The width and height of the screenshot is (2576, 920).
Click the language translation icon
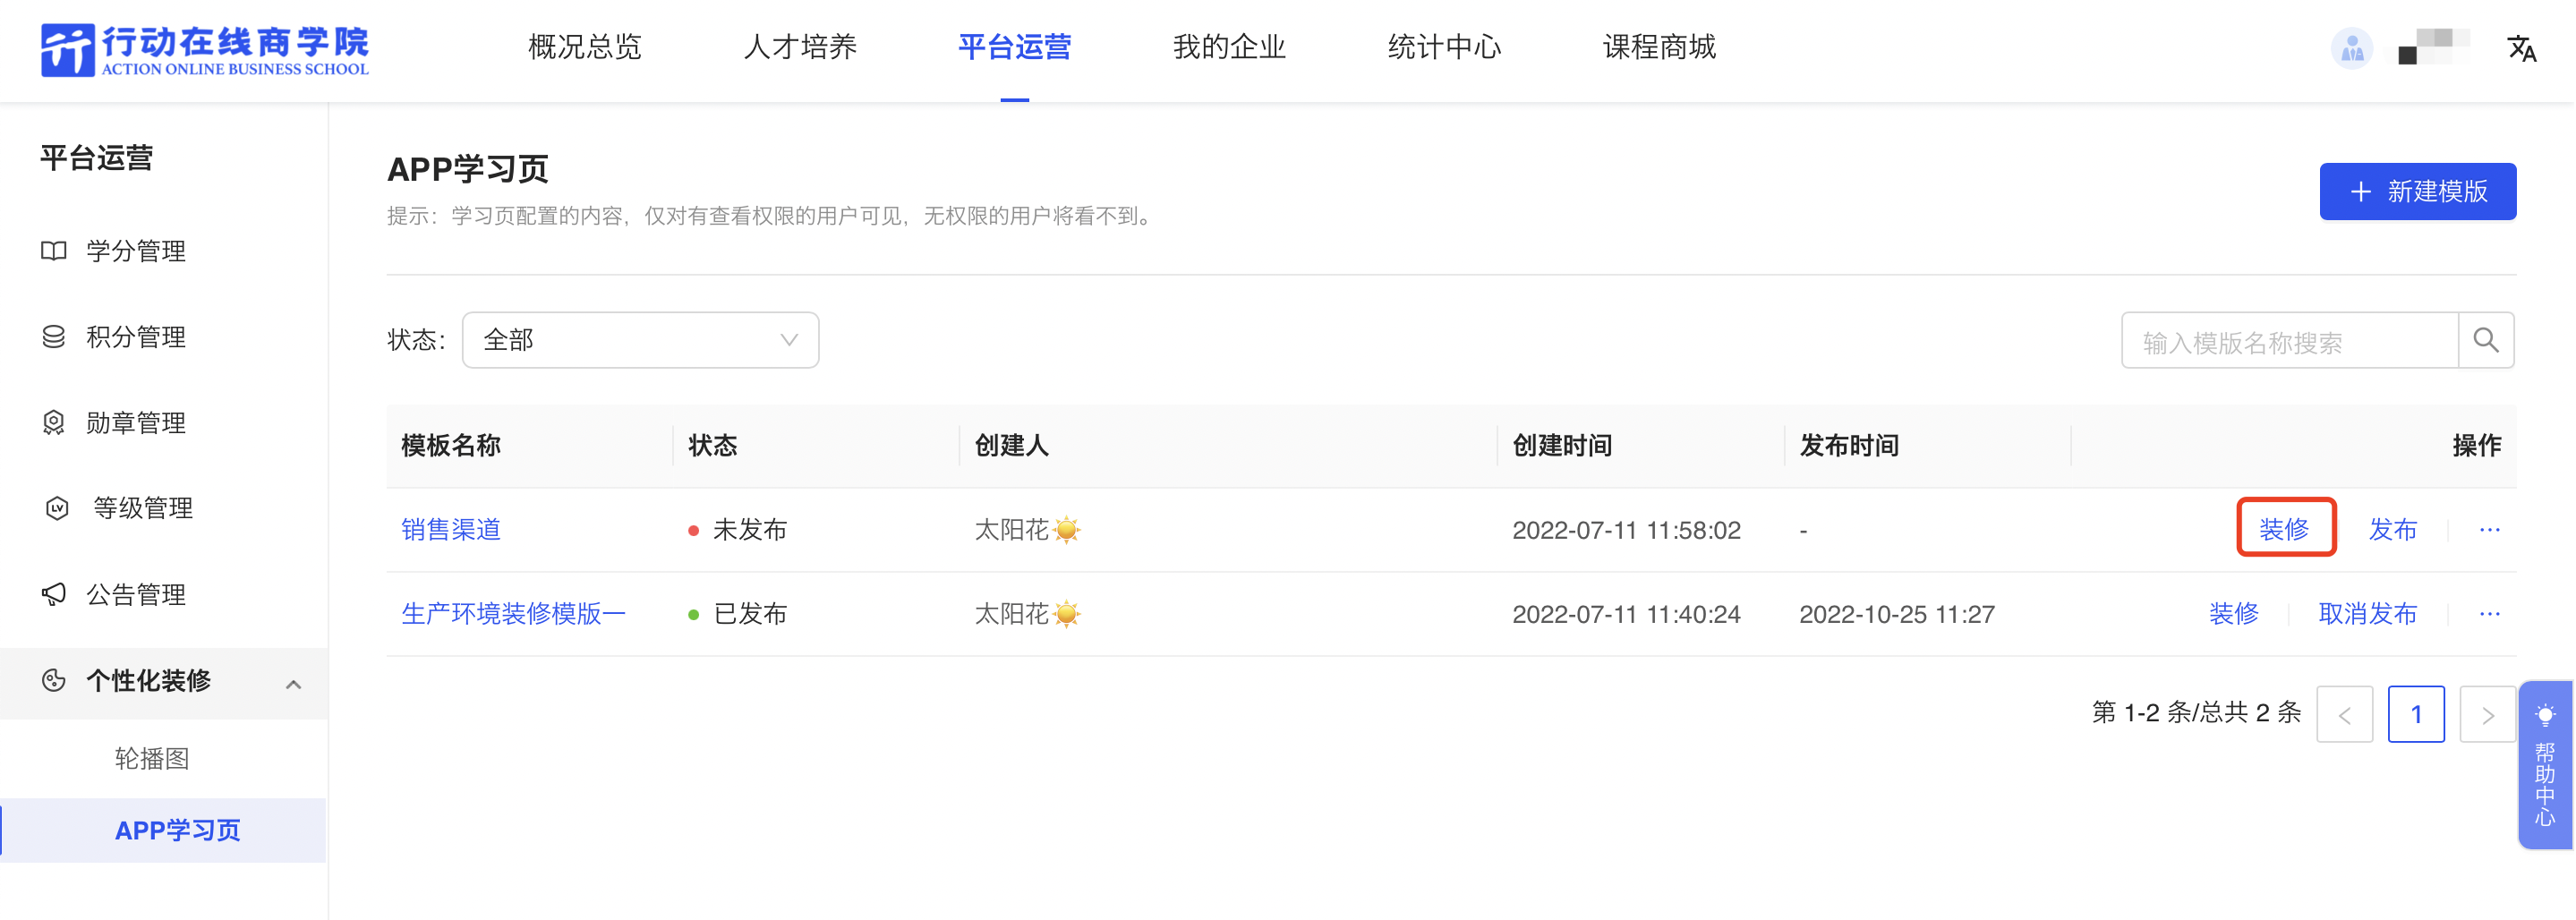2522,48
